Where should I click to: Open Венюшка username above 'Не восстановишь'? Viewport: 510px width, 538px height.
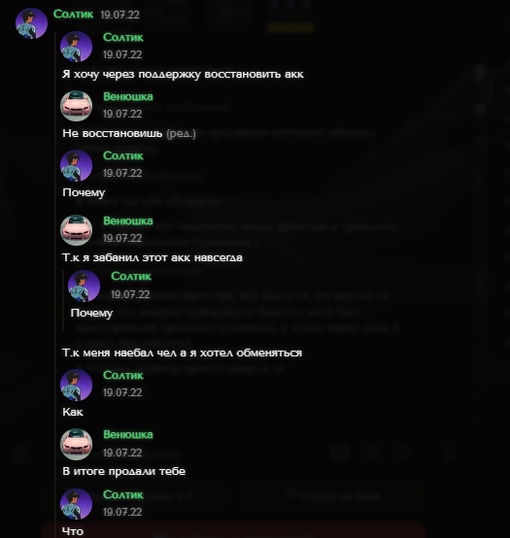tap(128, 96)
